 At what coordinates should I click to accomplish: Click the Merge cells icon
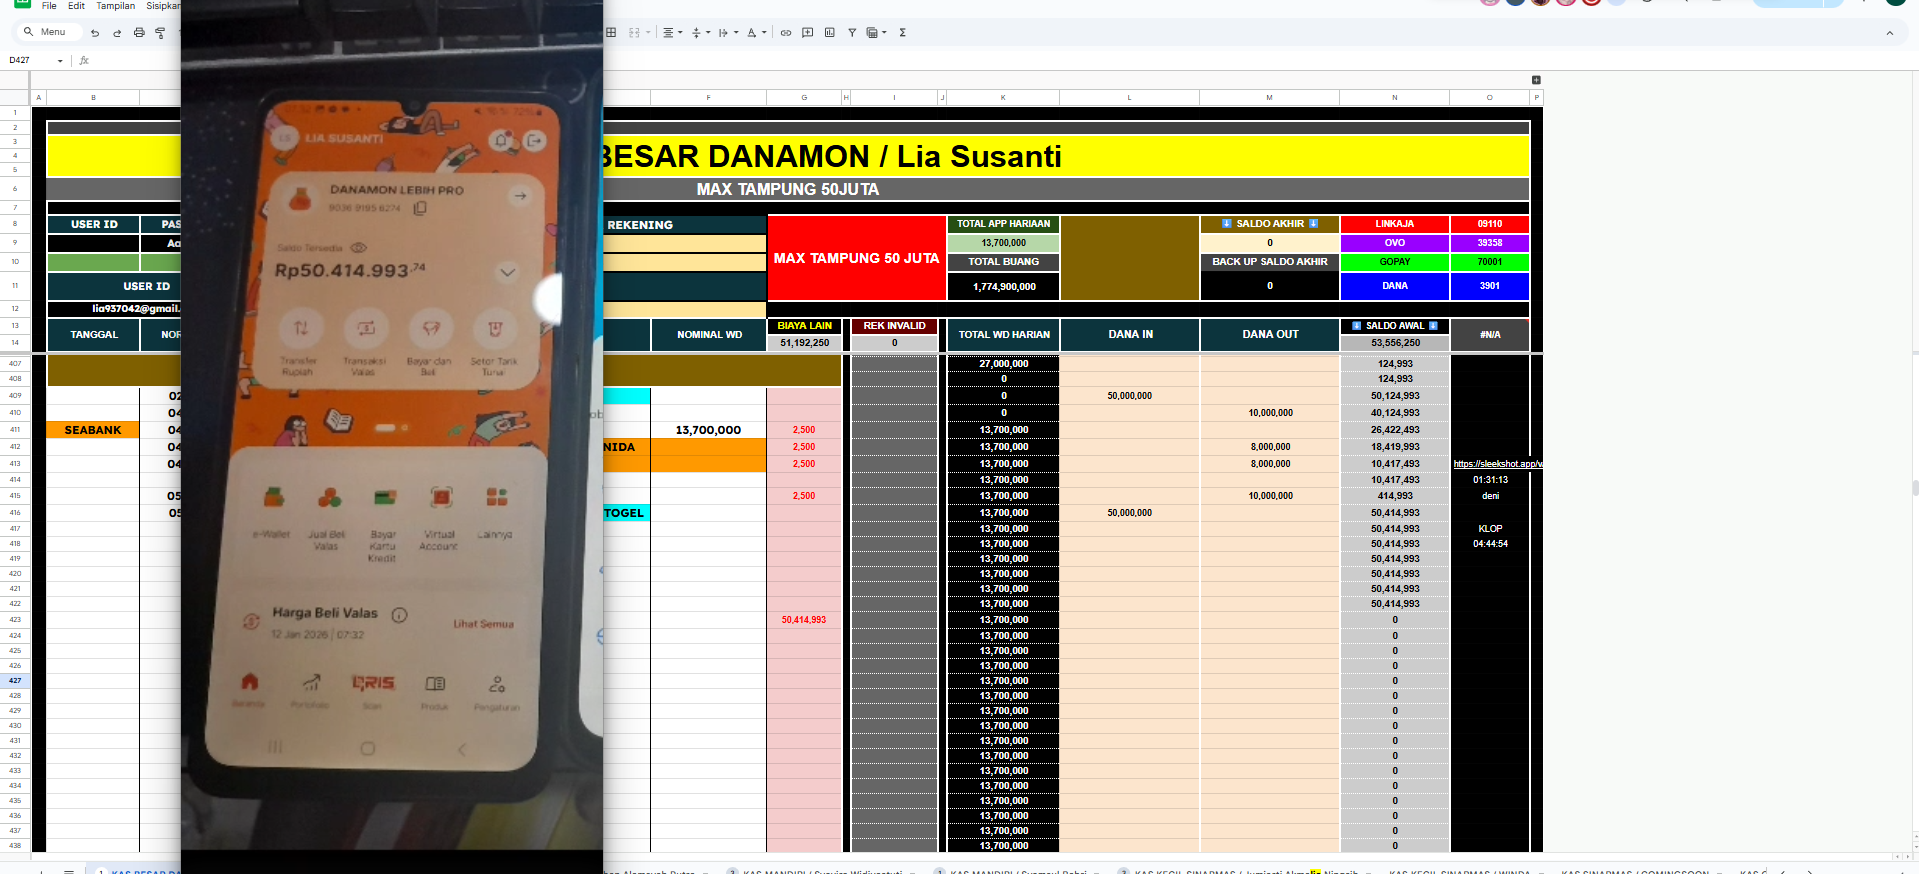coord(634,33)
